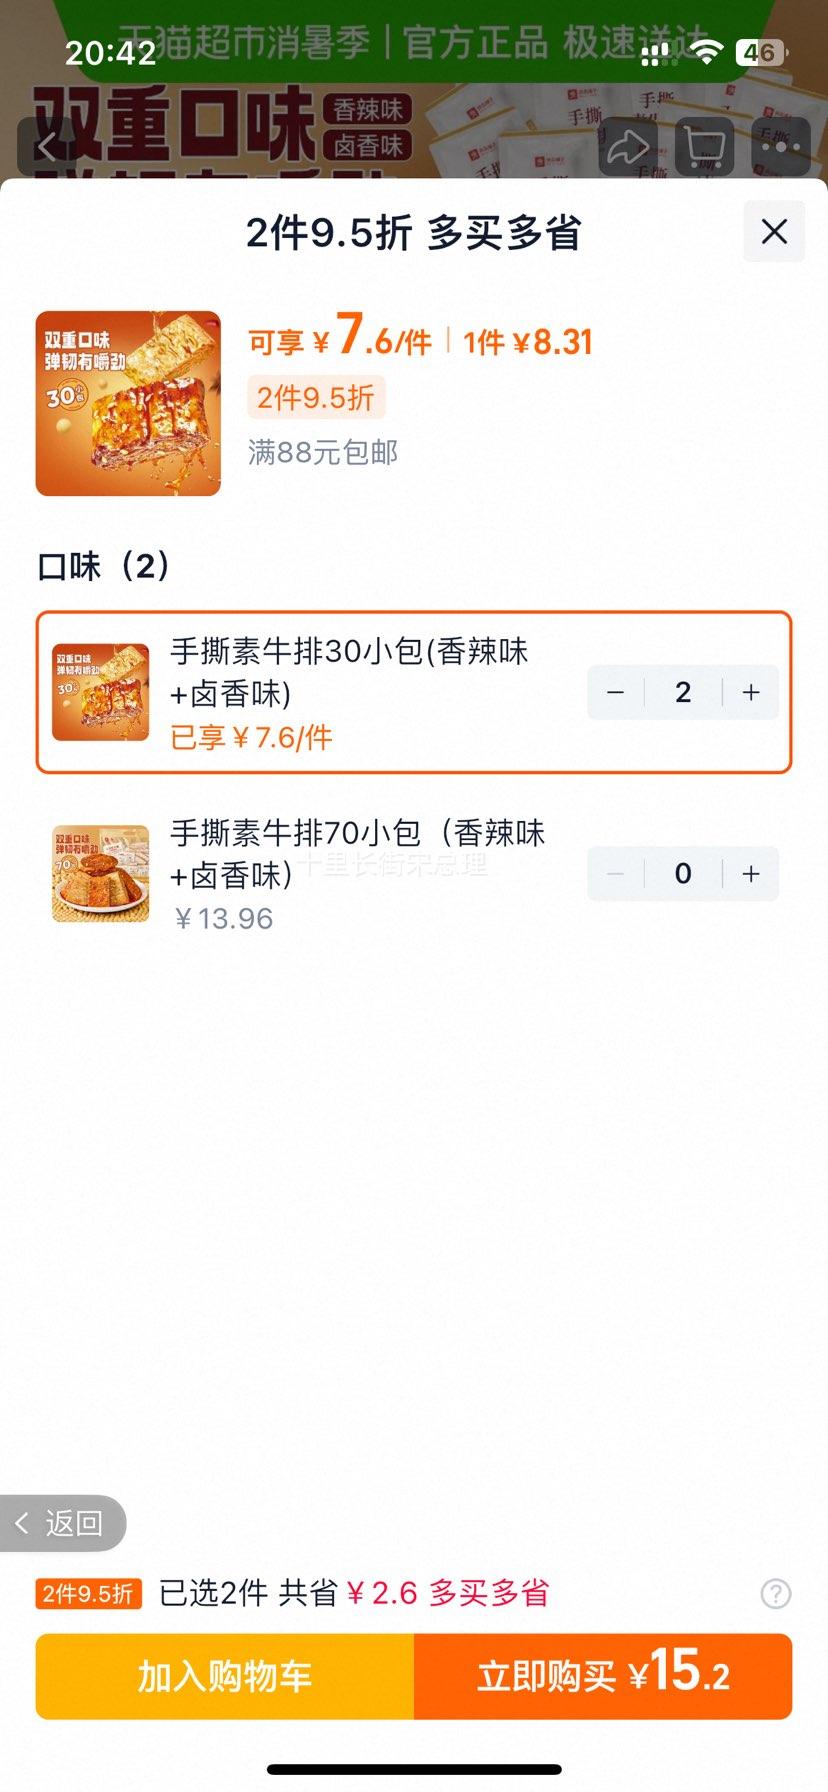View the large product image thumbnail
Image resolution: width=828 pixels, height=1792 pixels.
tap(128, 403)
